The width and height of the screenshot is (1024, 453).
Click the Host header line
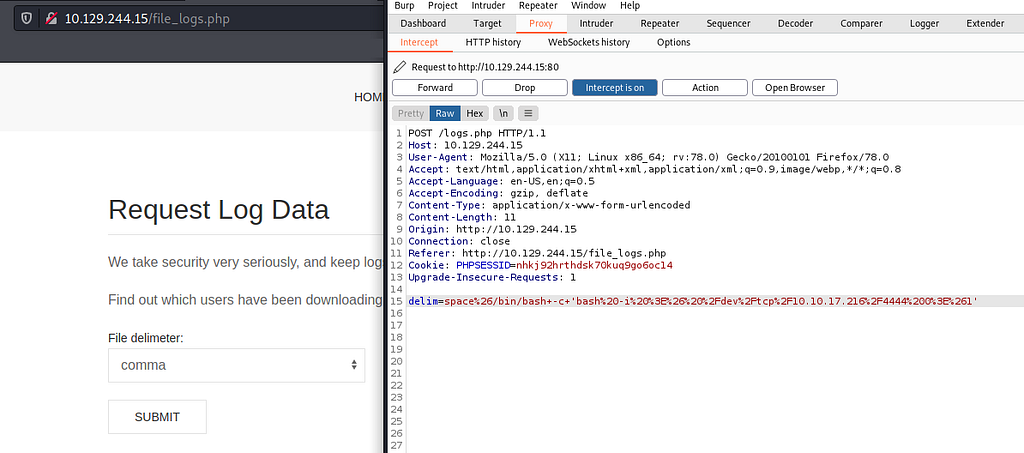(x=465, y=145)
